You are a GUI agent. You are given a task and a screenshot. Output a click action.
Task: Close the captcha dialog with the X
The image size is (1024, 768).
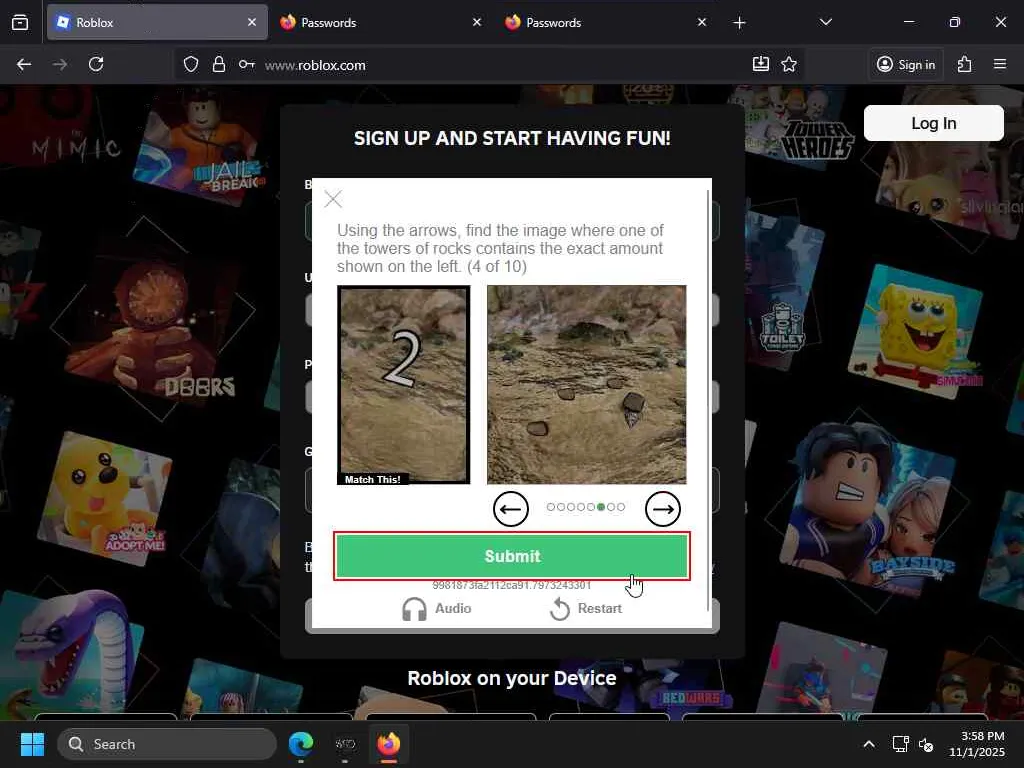coord(333,199)
